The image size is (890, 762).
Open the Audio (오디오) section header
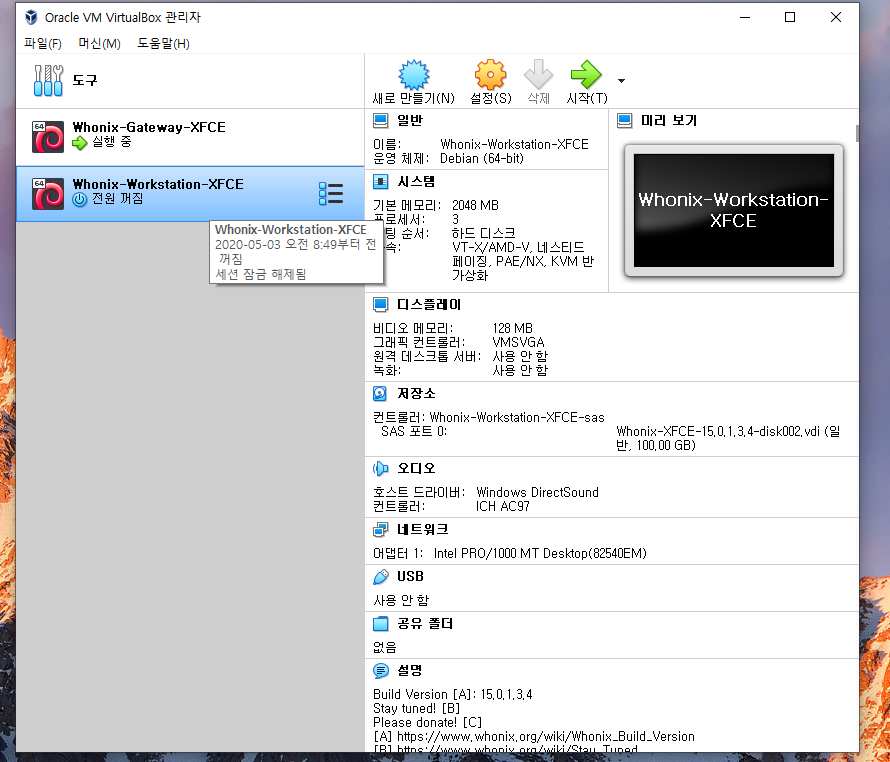pos(416,468)
